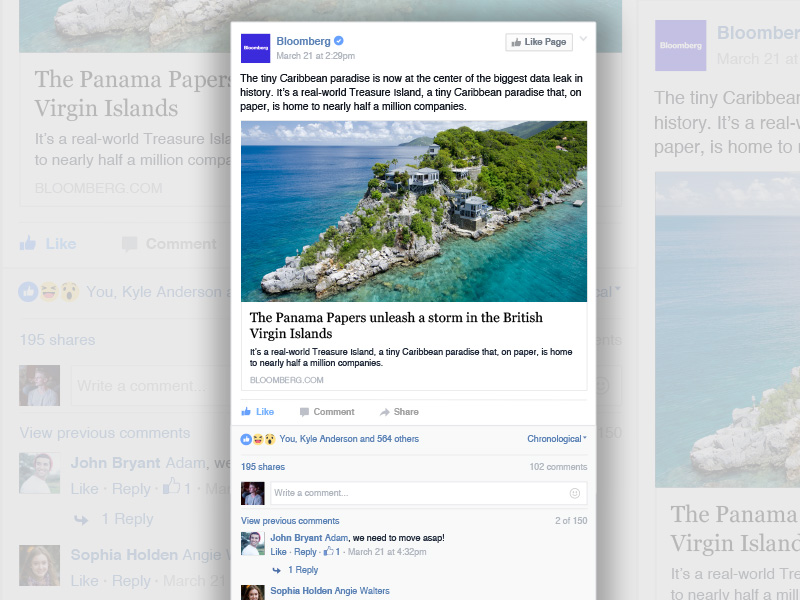Click the thumbs-up icon beside Like
The height and width of the screenshot is (600, 800).
click(x=246, y=411)
